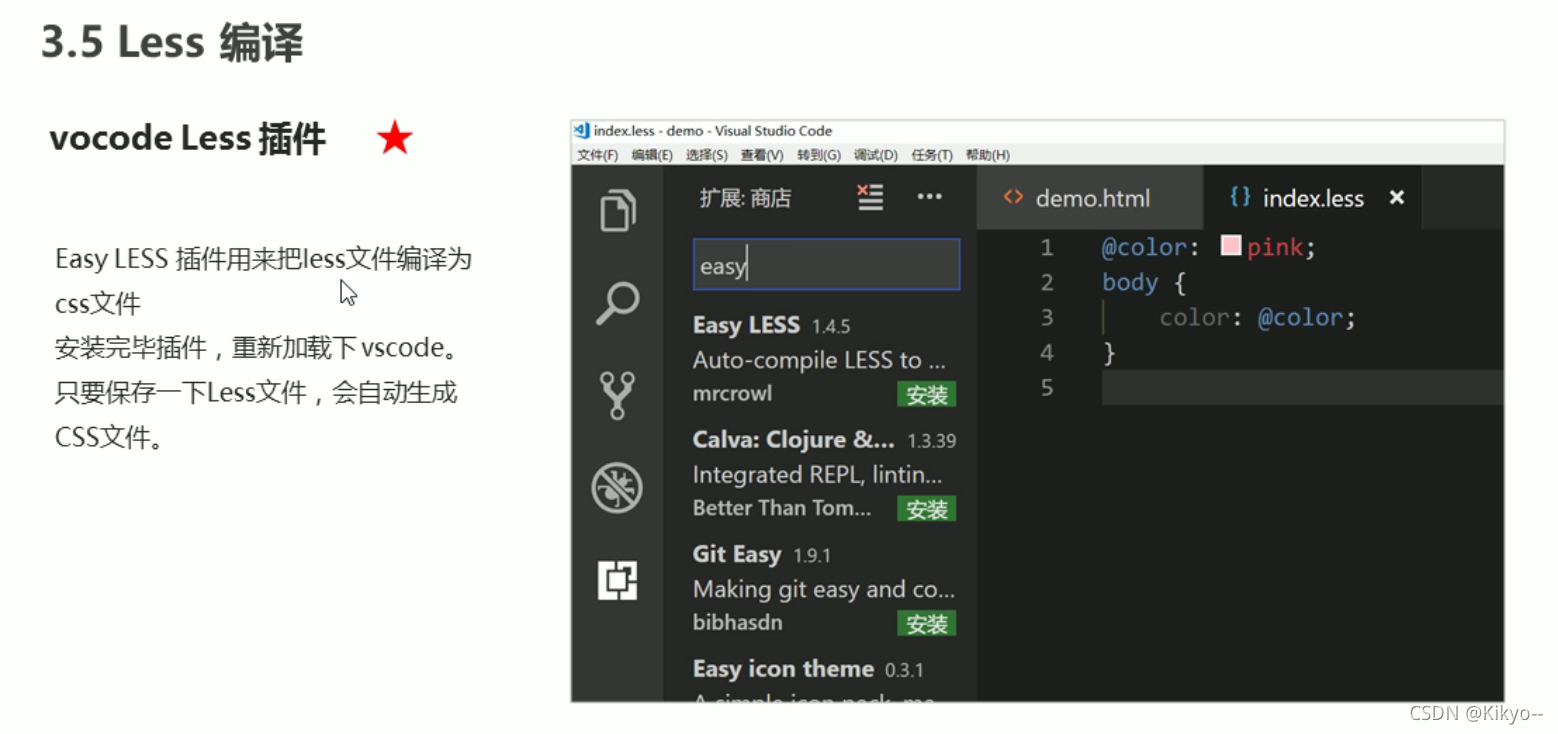Open the 文件(F) menu
This screenshot has width=1558, height=734.
pos(598,155)
